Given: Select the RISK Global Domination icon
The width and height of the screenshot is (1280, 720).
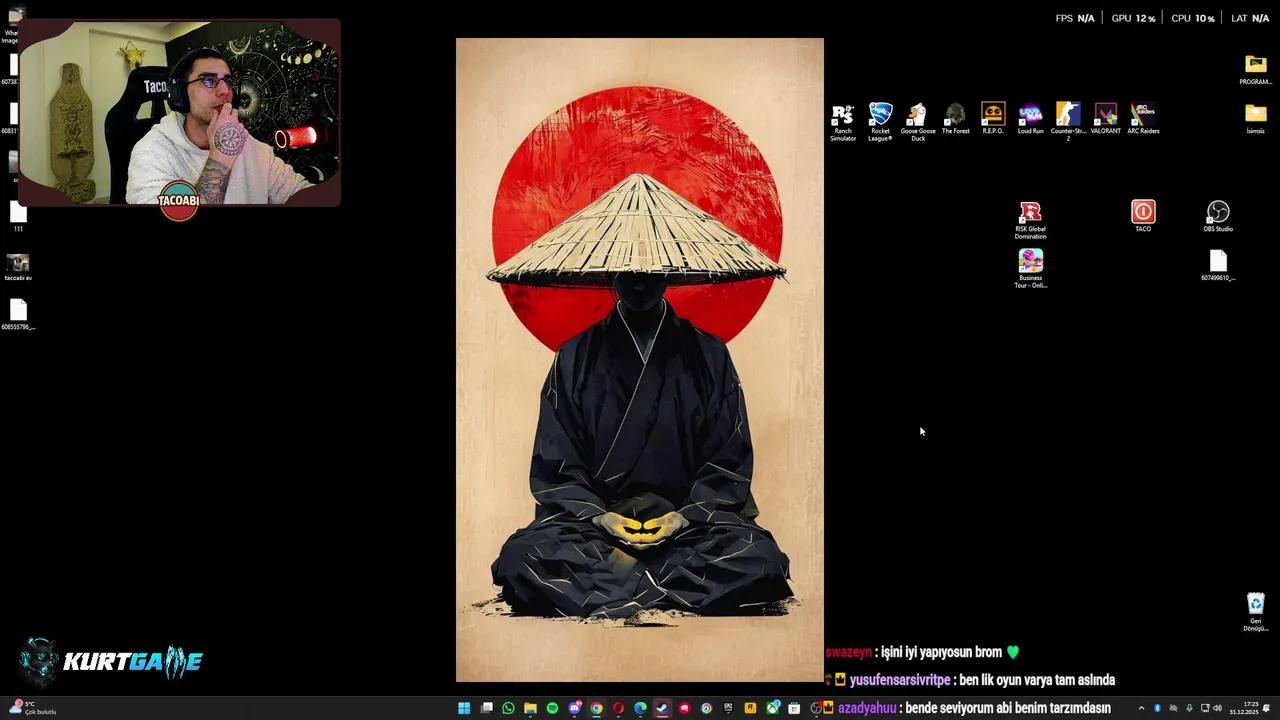Looking at the screenshot, I should (1030, 220).
